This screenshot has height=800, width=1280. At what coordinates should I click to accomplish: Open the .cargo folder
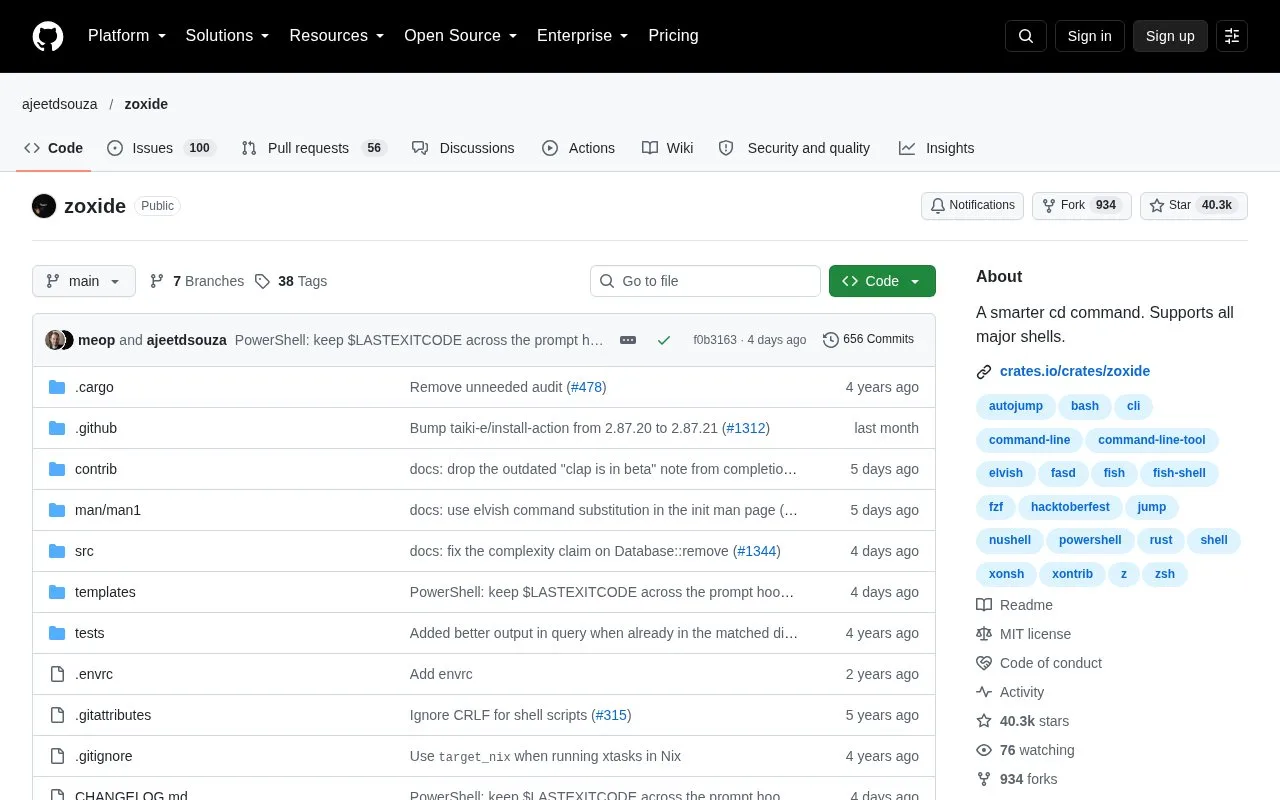pyautogui.click(x=94, y=387)
